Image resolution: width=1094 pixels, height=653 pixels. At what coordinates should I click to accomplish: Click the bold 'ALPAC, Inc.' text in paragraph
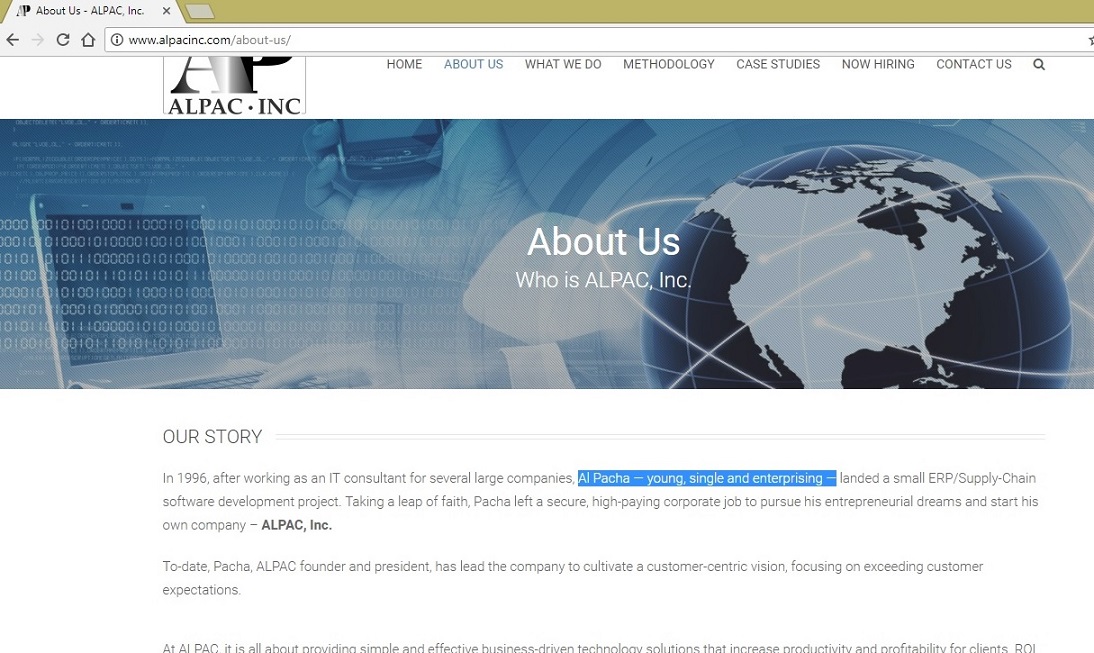tap(297, 525)
